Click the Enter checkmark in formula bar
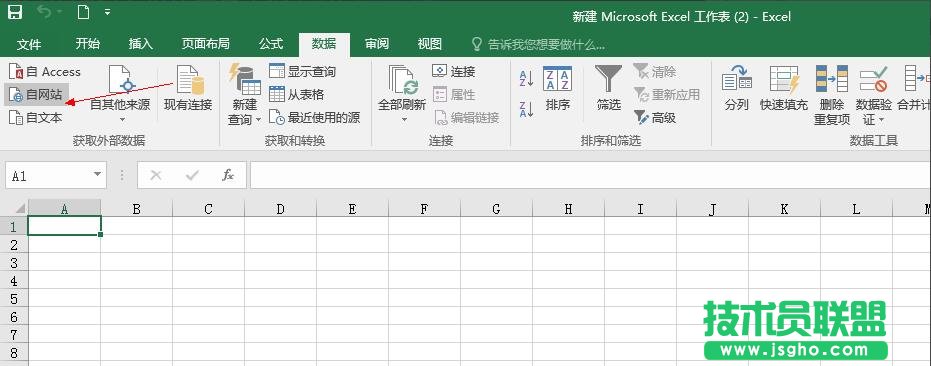Screen dimensions: 931x366 click(x=192, y=175)
